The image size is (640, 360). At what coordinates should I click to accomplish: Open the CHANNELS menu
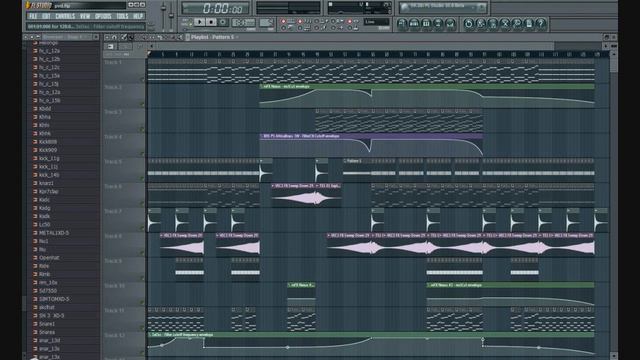point(65,16)
